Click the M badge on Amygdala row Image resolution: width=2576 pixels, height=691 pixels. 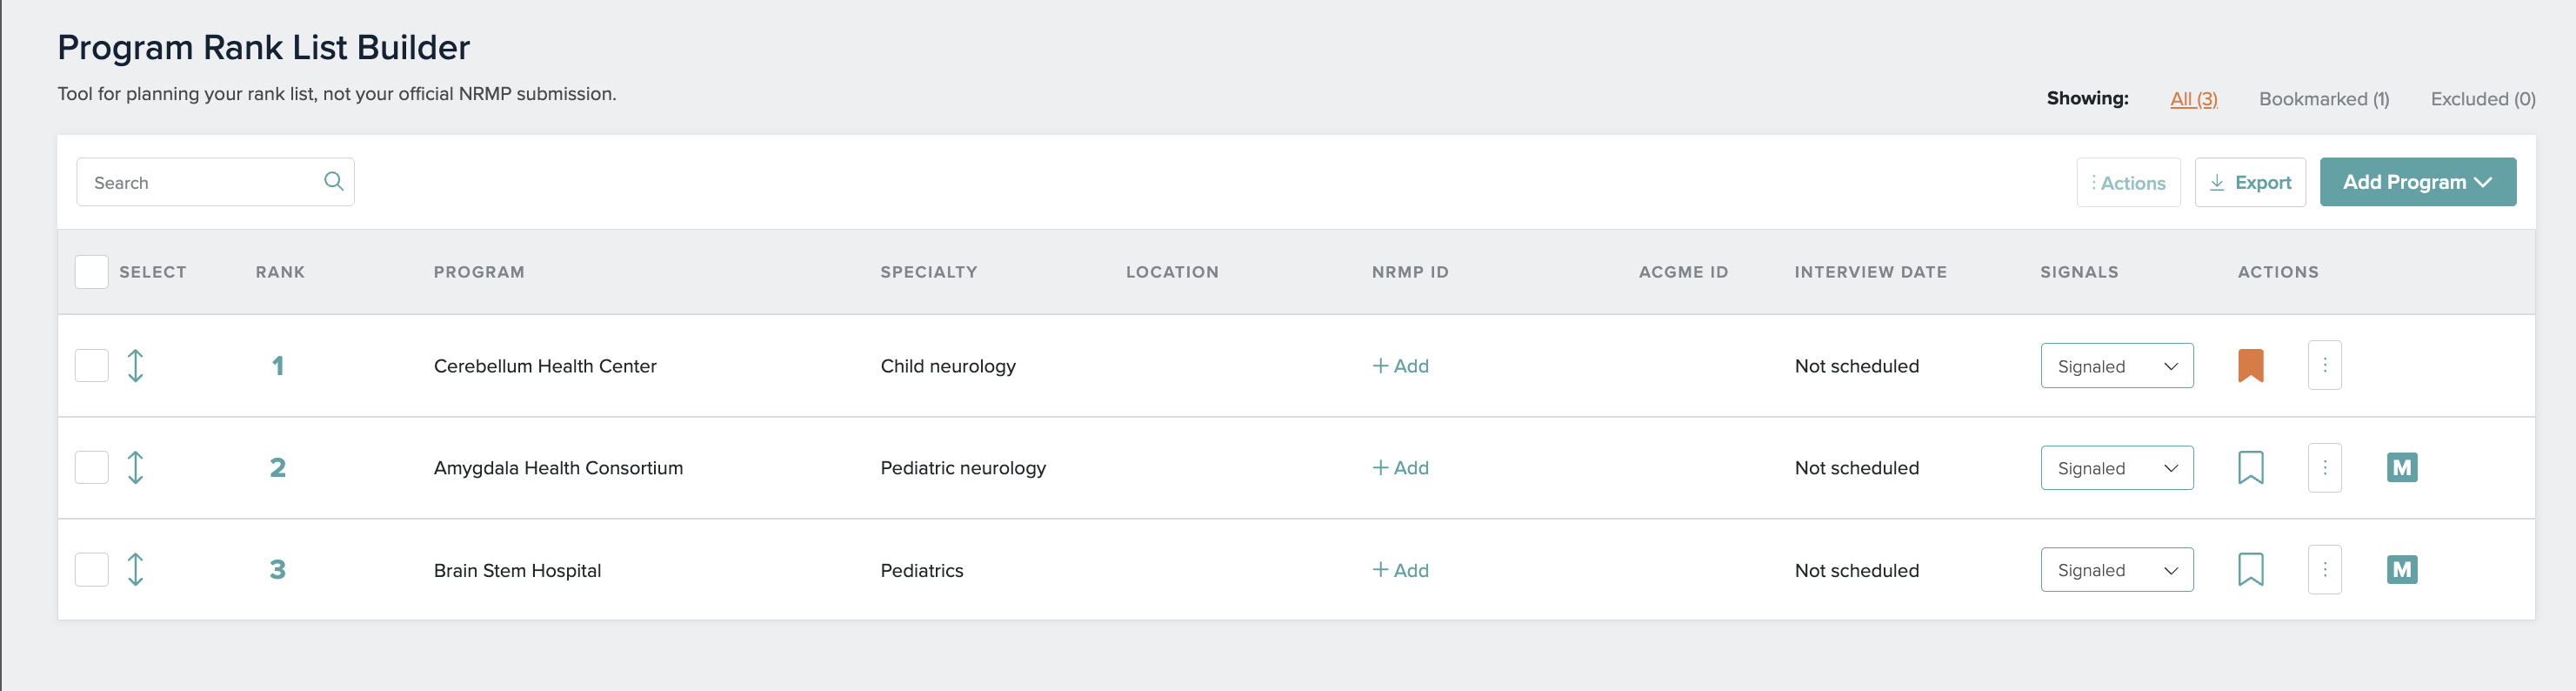[x=2402, y=468]
